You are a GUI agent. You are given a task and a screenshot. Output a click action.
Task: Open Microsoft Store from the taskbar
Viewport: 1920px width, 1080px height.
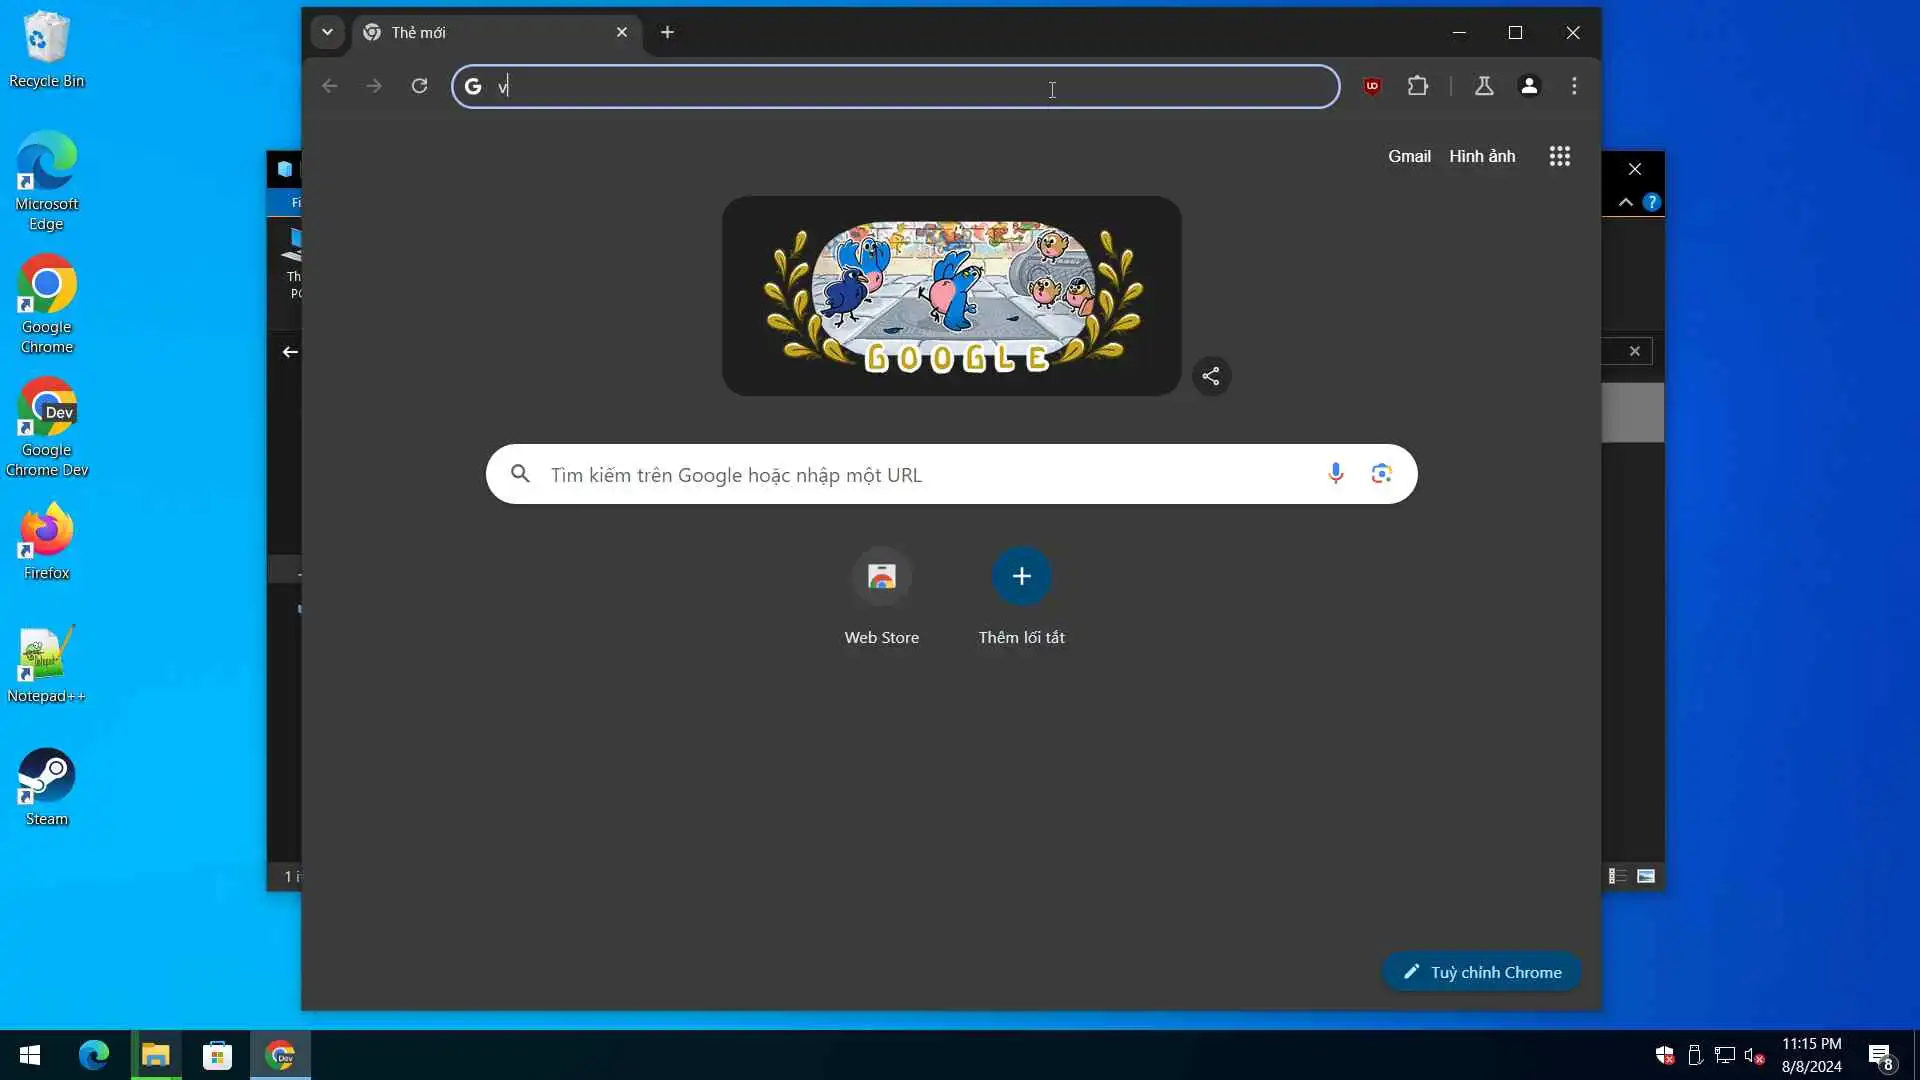[217, 1055]
